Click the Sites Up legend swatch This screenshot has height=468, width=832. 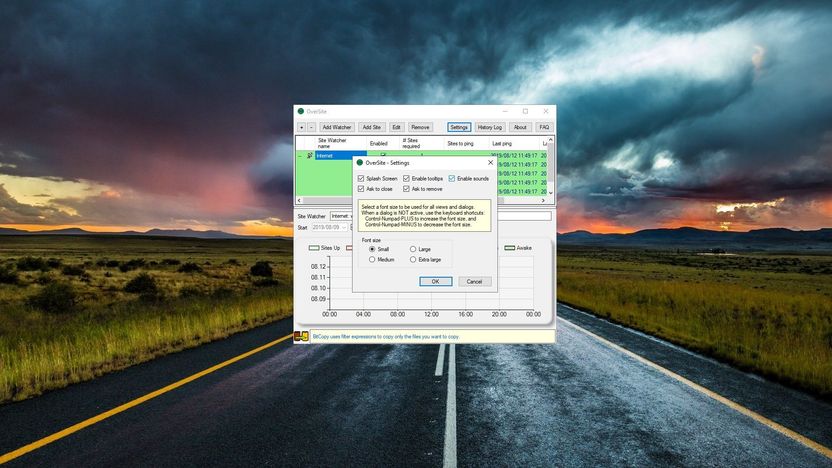click(x=314, y=248)
